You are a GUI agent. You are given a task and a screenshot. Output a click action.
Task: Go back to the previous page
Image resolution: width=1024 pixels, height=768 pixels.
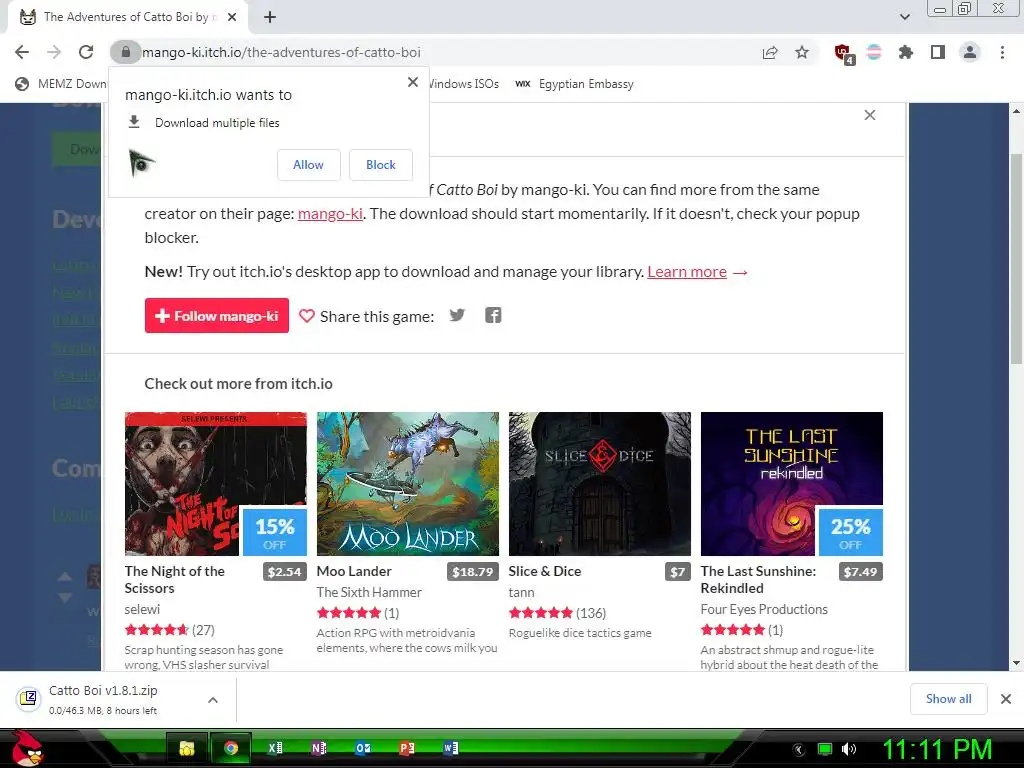[22, 52]
